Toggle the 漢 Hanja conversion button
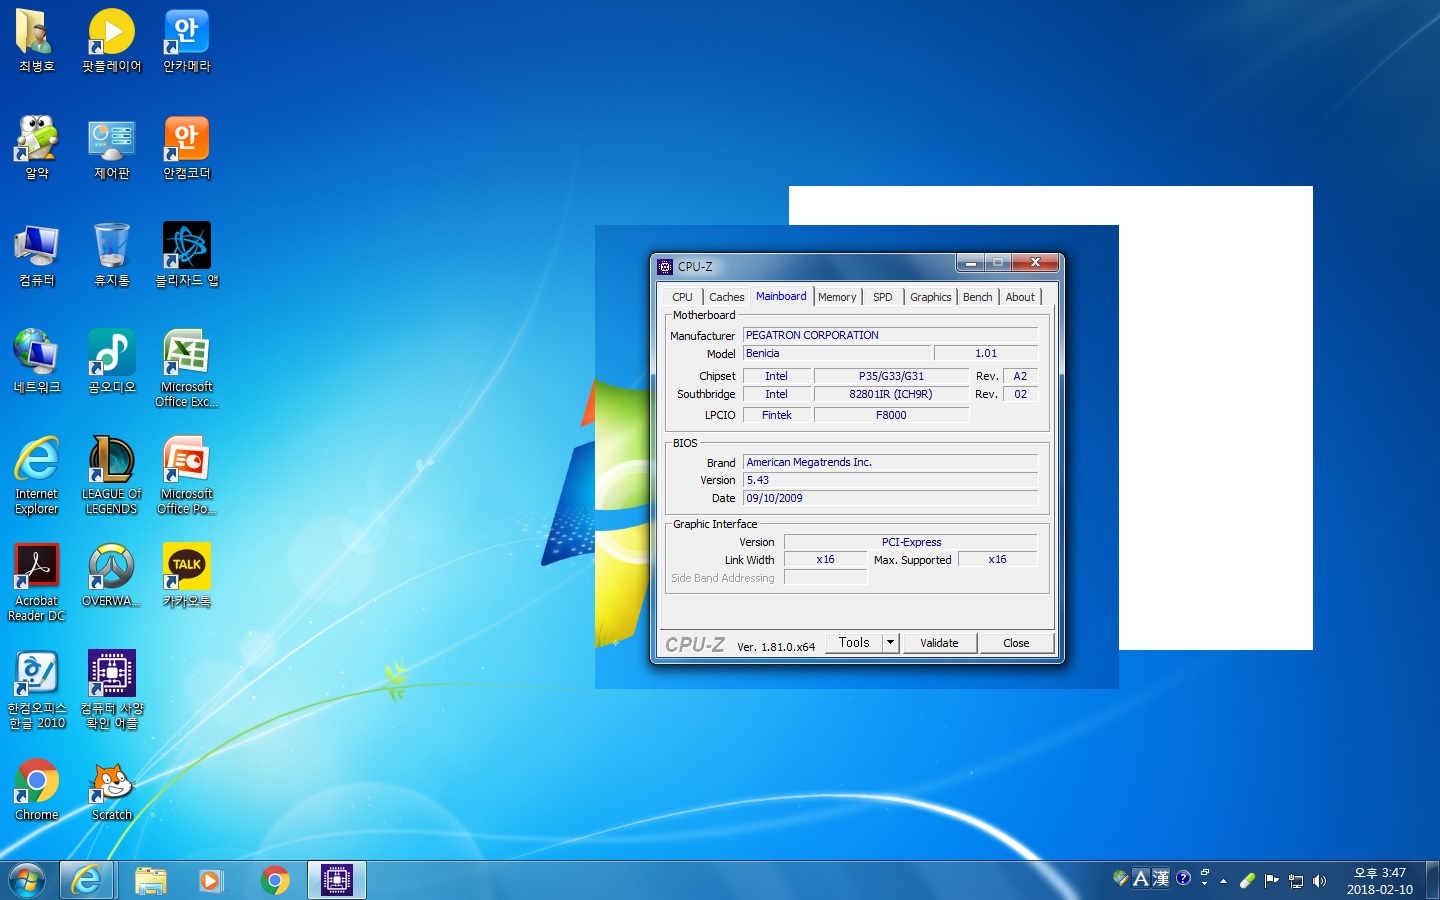 [1160, 878]
